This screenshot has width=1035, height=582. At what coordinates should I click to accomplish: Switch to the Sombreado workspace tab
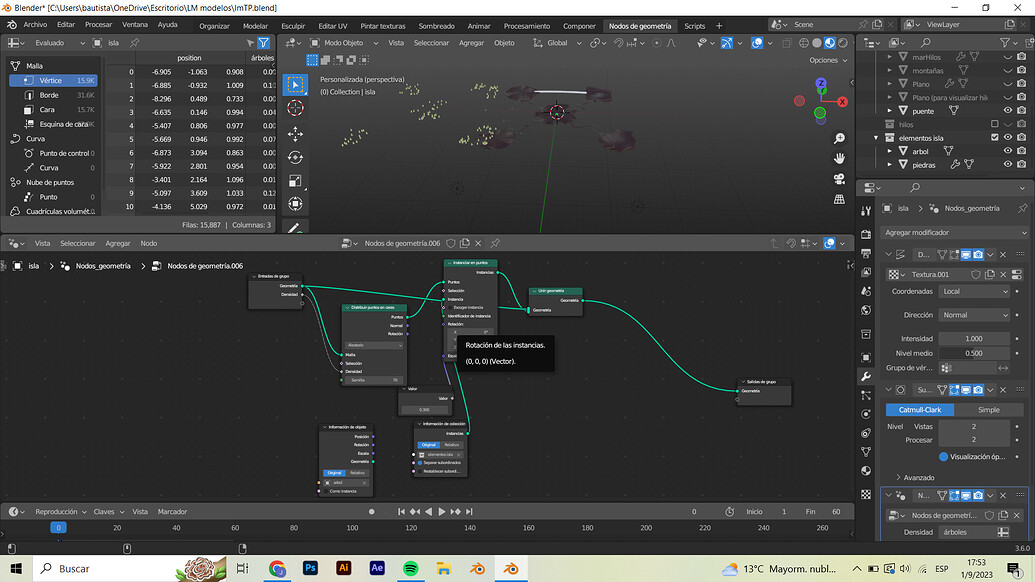click(x=436, y=26)
